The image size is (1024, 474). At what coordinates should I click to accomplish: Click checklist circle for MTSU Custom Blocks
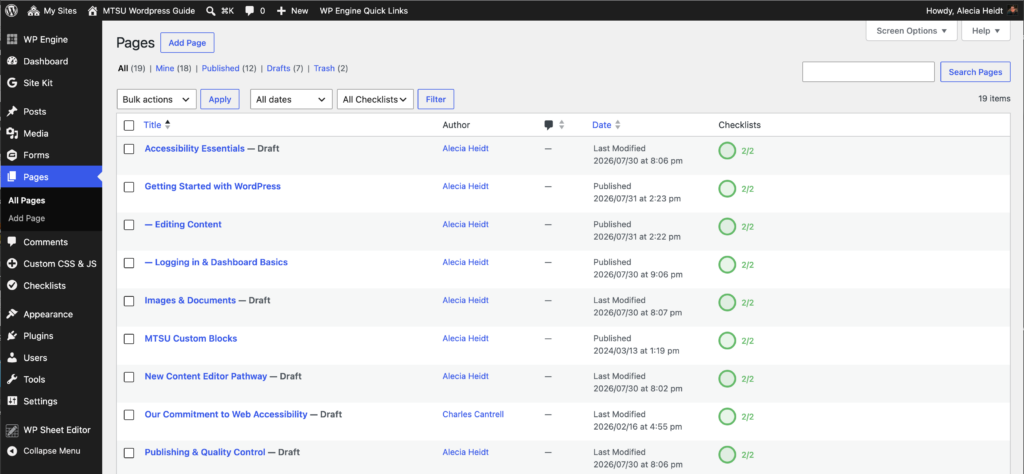727,341
